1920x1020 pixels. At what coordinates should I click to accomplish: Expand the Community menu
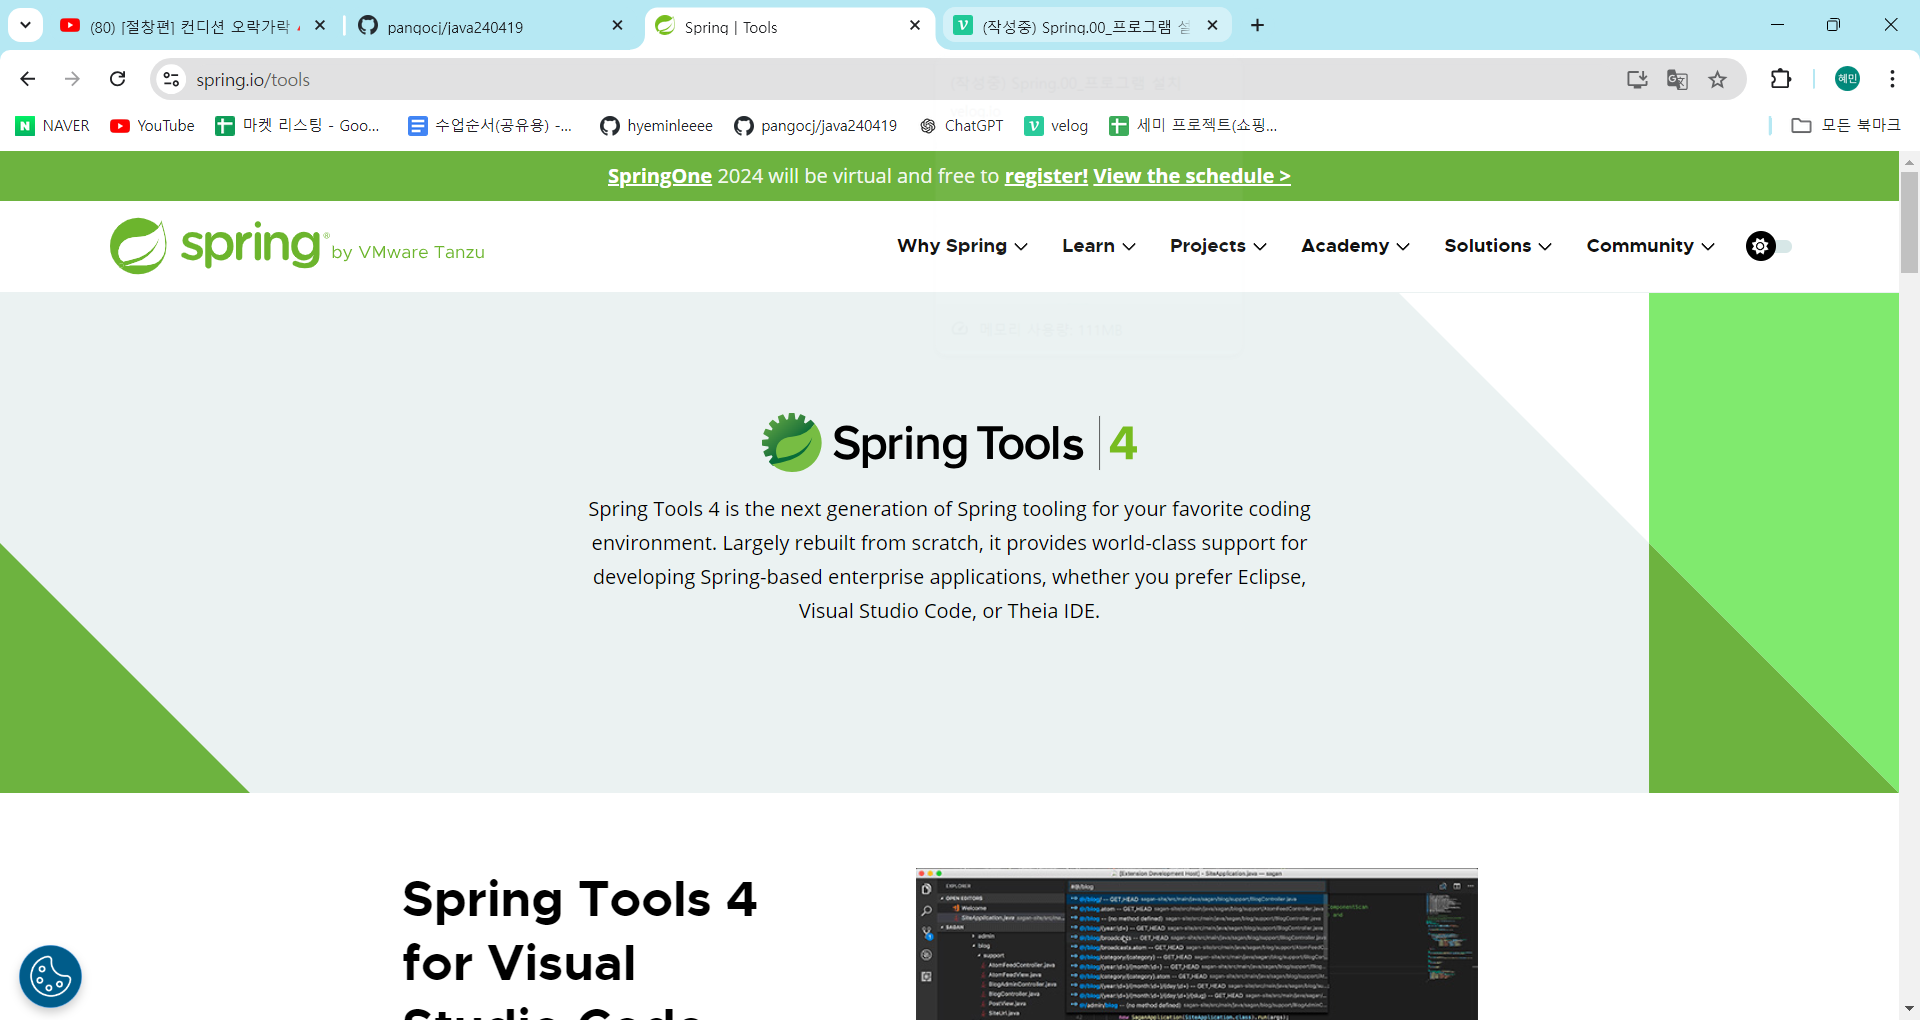point(1650,246)
